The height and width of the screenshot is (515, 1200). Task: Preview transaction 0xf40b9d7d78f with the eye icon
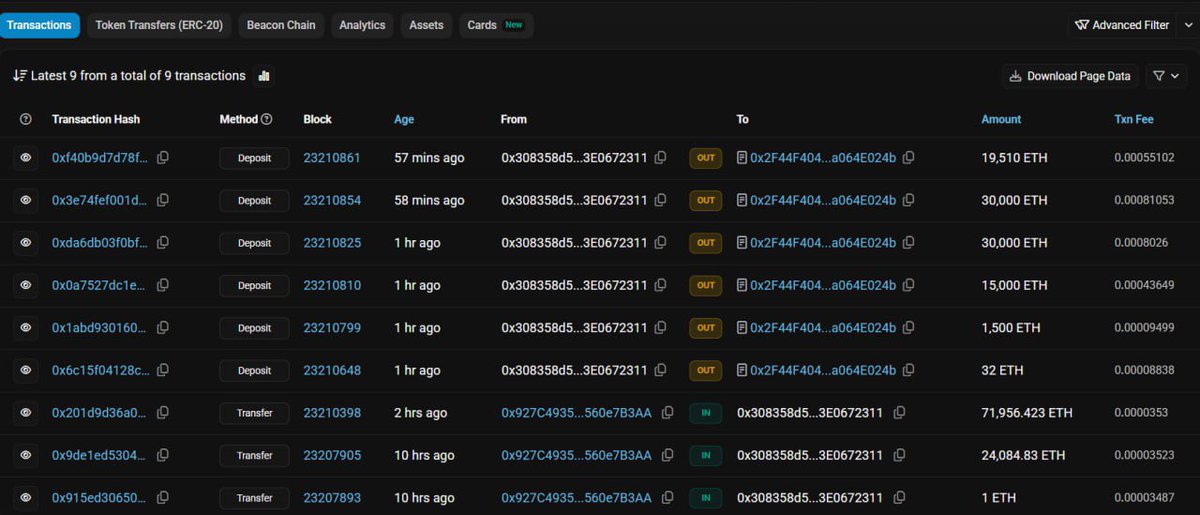[x=26, y=158]
